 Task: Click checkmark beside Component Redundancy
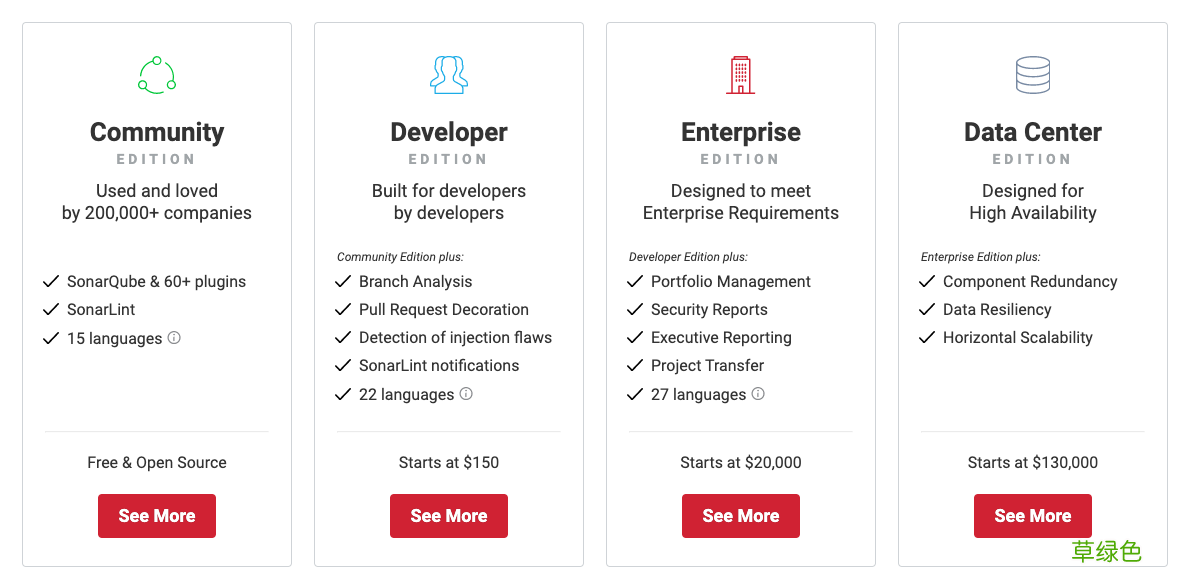[x=926, y=282]
